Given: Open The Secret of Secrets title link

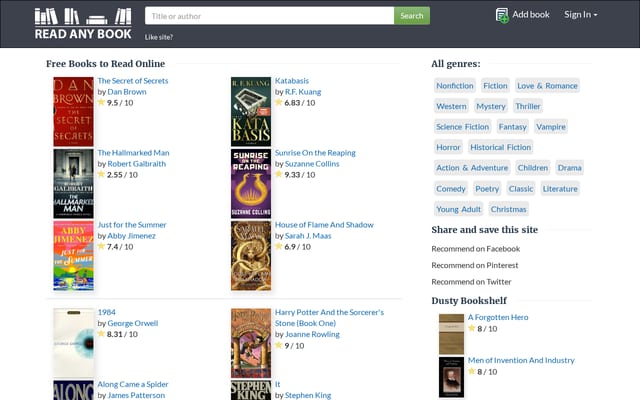Looking at the screenshot, I should [133, 81].
